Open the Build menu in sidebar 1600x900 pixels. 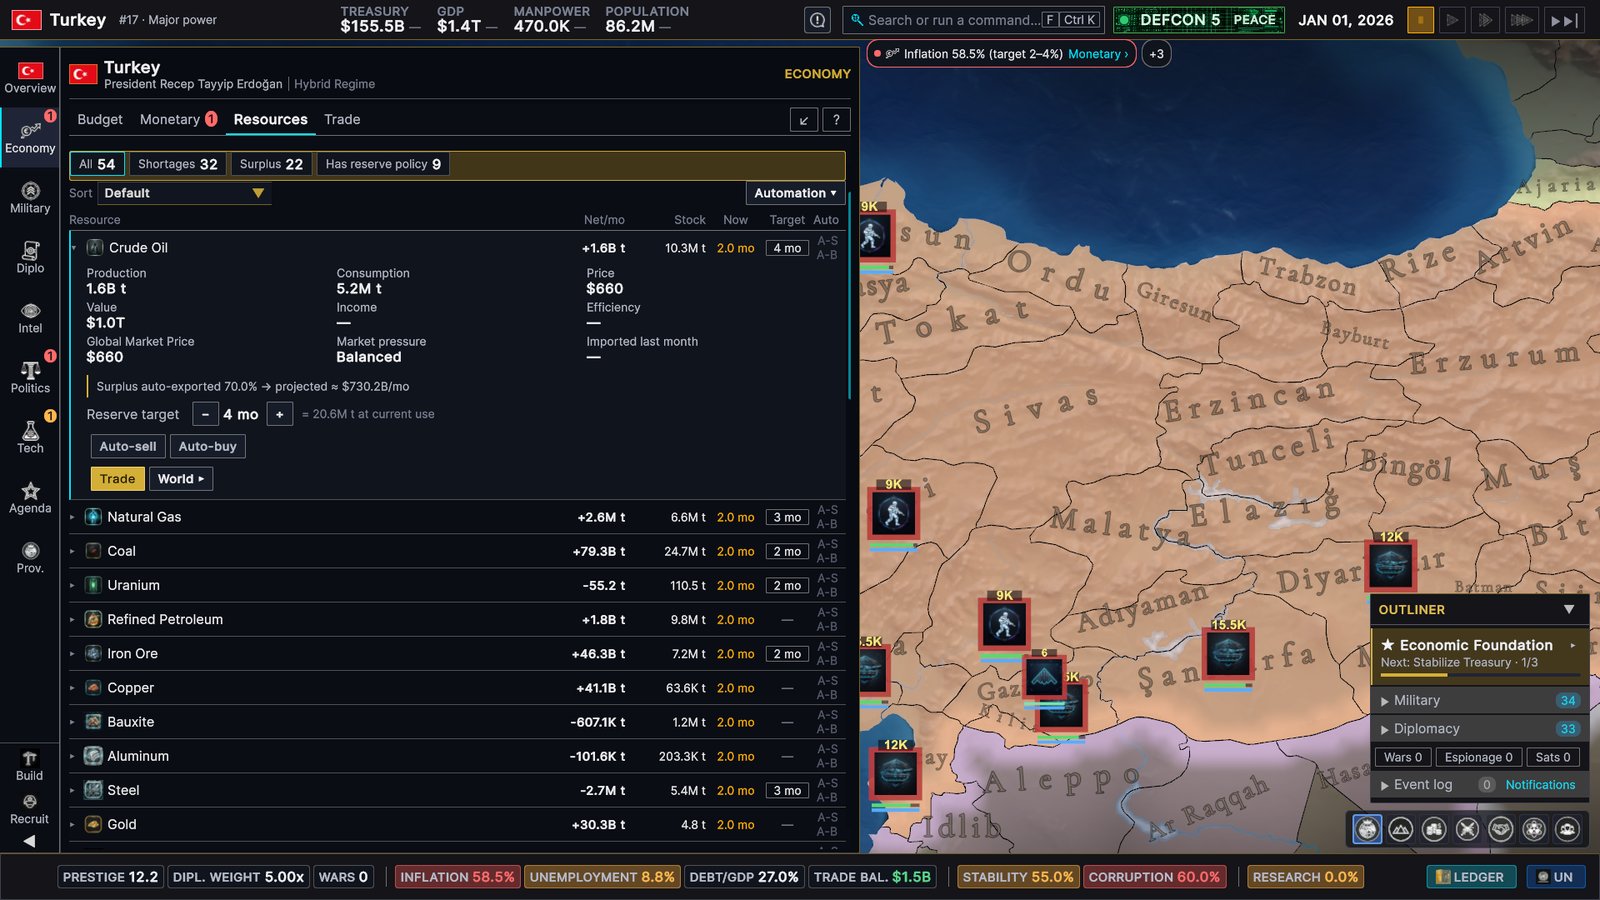point(29,766)
